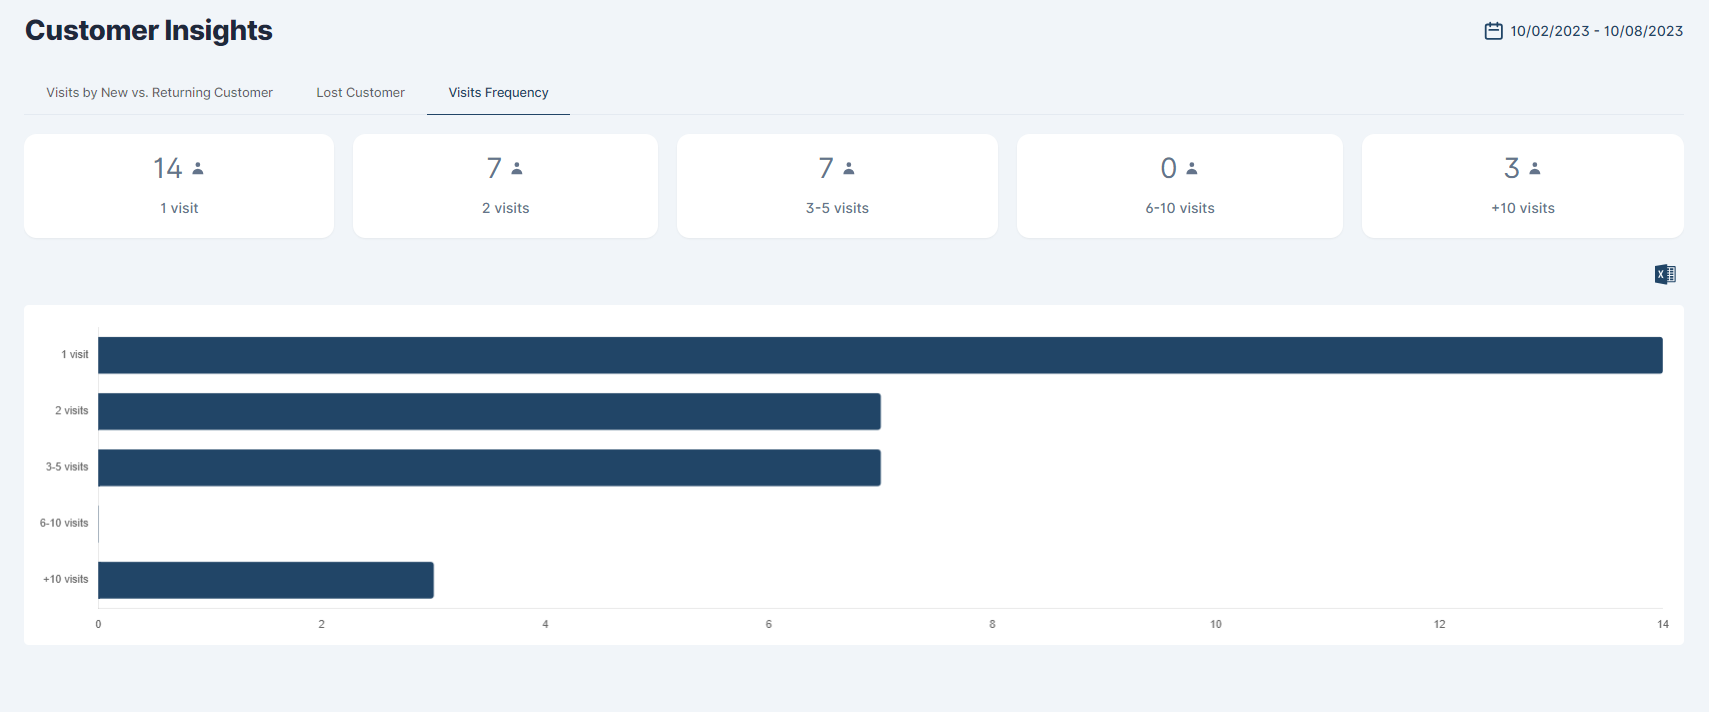Open the 10/02/2023 - 10/08/2023 date range picker
Image resolution: width=1711 pixels, height=712 pixels.
point(1596,31)
